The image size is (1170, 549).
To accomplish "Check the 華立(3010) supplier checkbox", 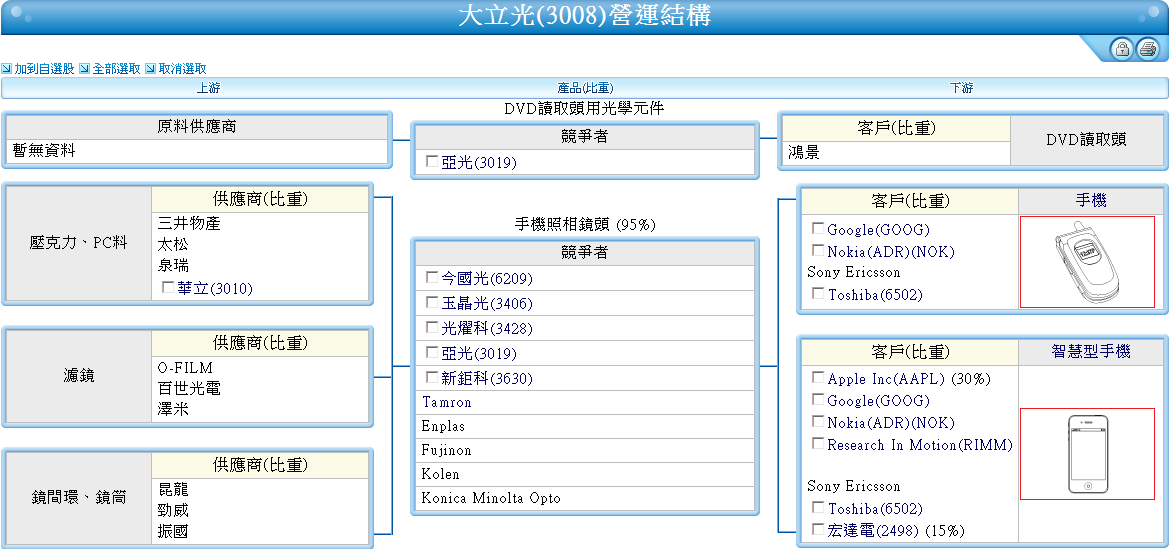I will point(167,287).
